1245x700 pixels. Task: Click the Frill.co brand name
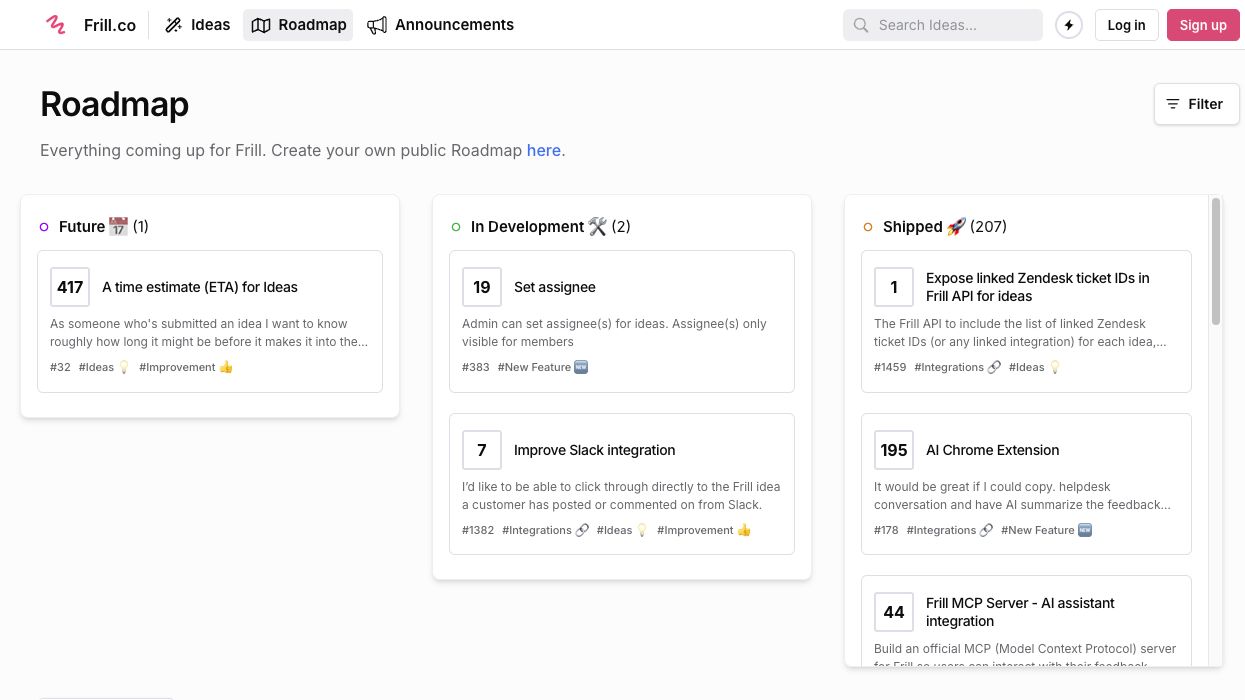tap(110, 25)
